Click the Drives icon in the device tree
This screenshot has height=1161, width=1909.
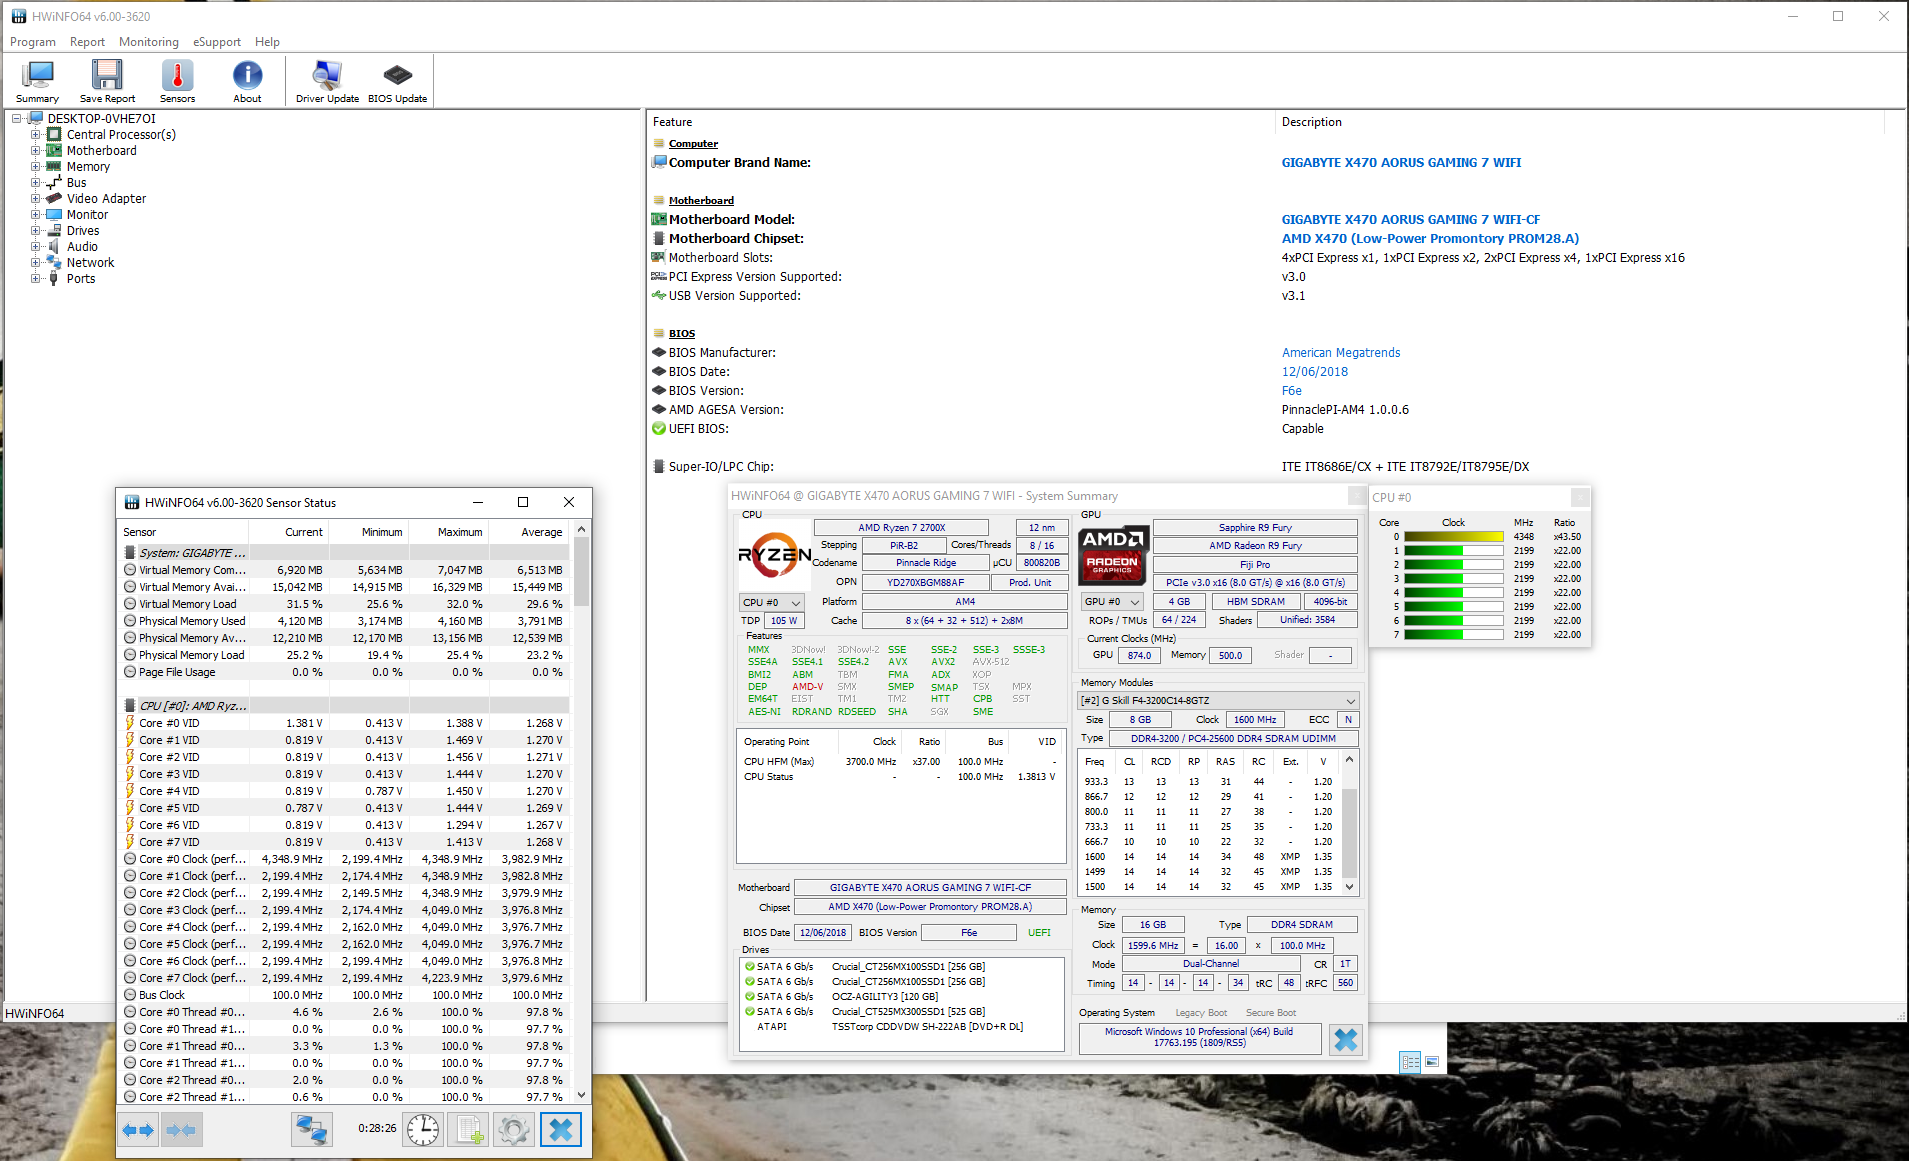point(54,231)
